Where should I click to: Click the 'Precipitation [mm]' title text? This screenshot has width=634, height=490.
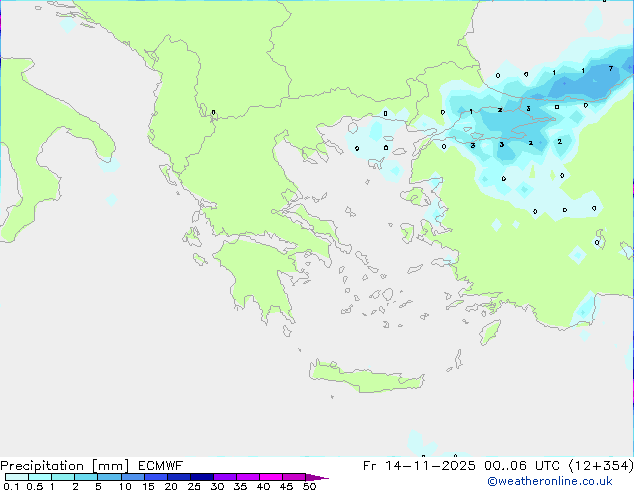coord(65,466)
